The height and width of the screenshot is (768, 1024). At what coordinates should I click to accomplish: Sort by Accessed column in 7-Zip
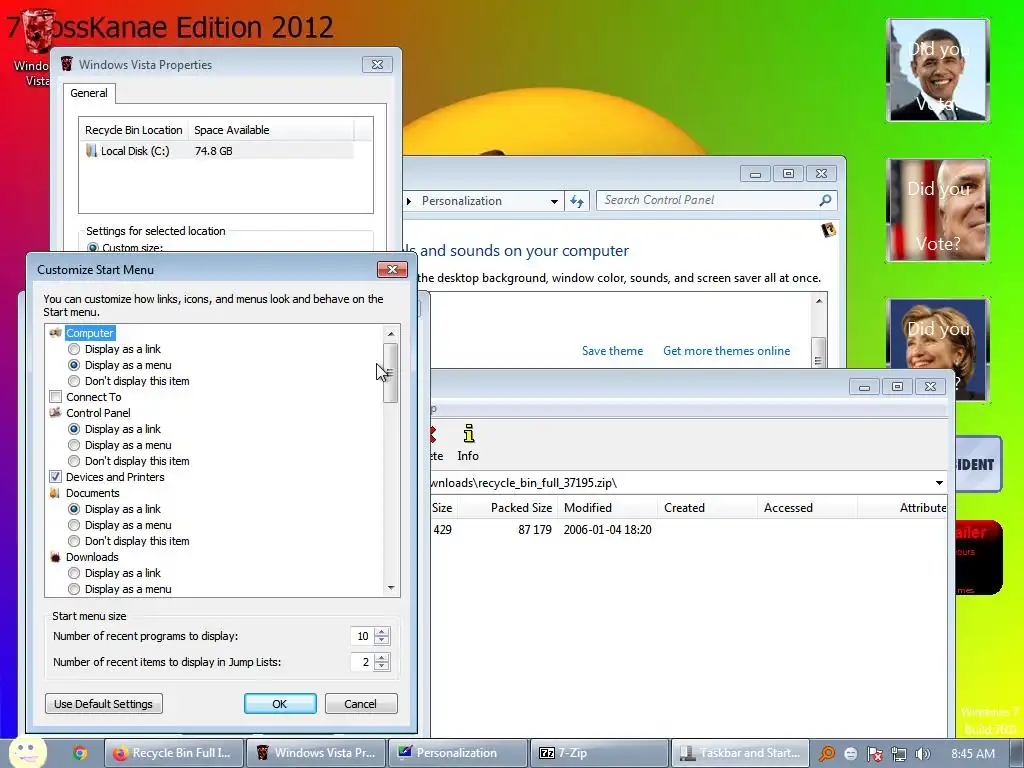(808, 508)
